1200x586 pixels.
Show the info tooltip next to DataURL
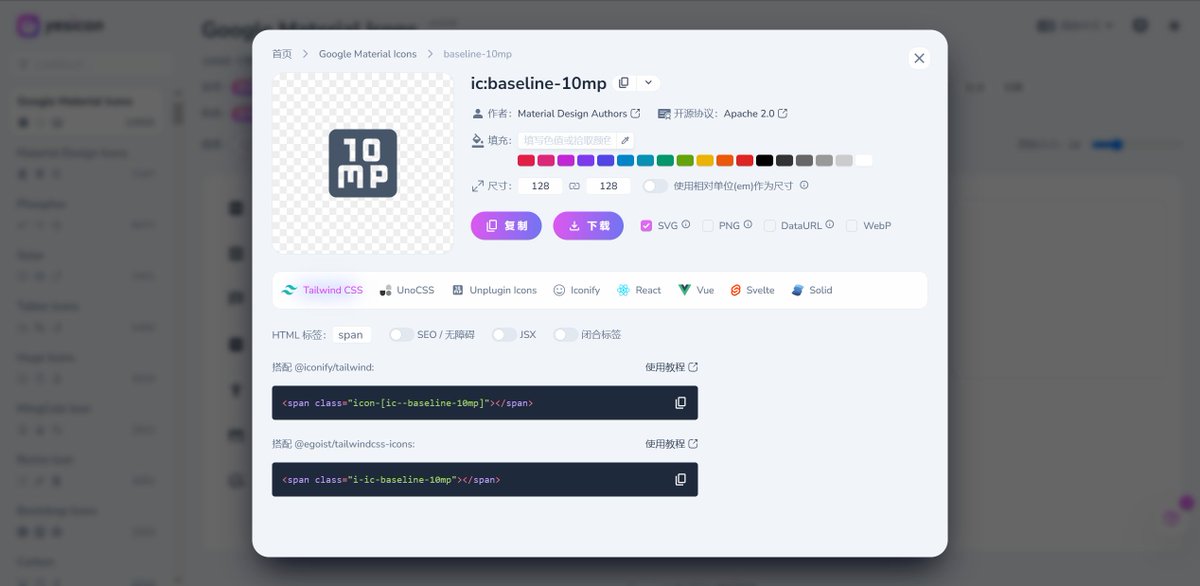830,225
